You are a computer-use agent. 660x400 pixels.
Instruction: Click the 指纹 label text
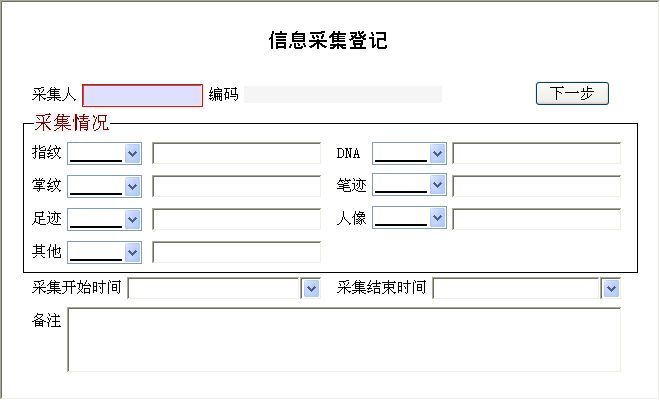click(47, 152)
